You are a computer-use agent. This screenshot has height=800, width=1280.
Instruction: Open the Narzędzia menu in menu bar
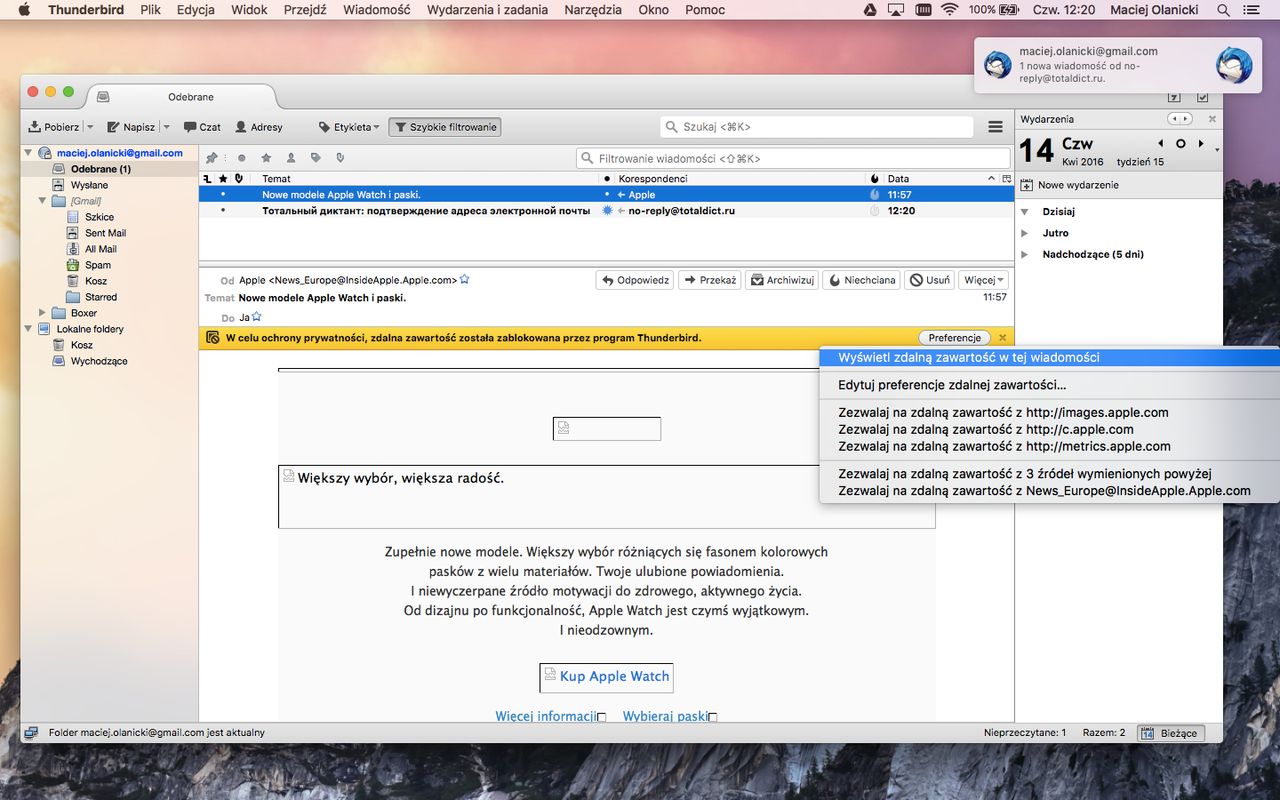[593, 10]
